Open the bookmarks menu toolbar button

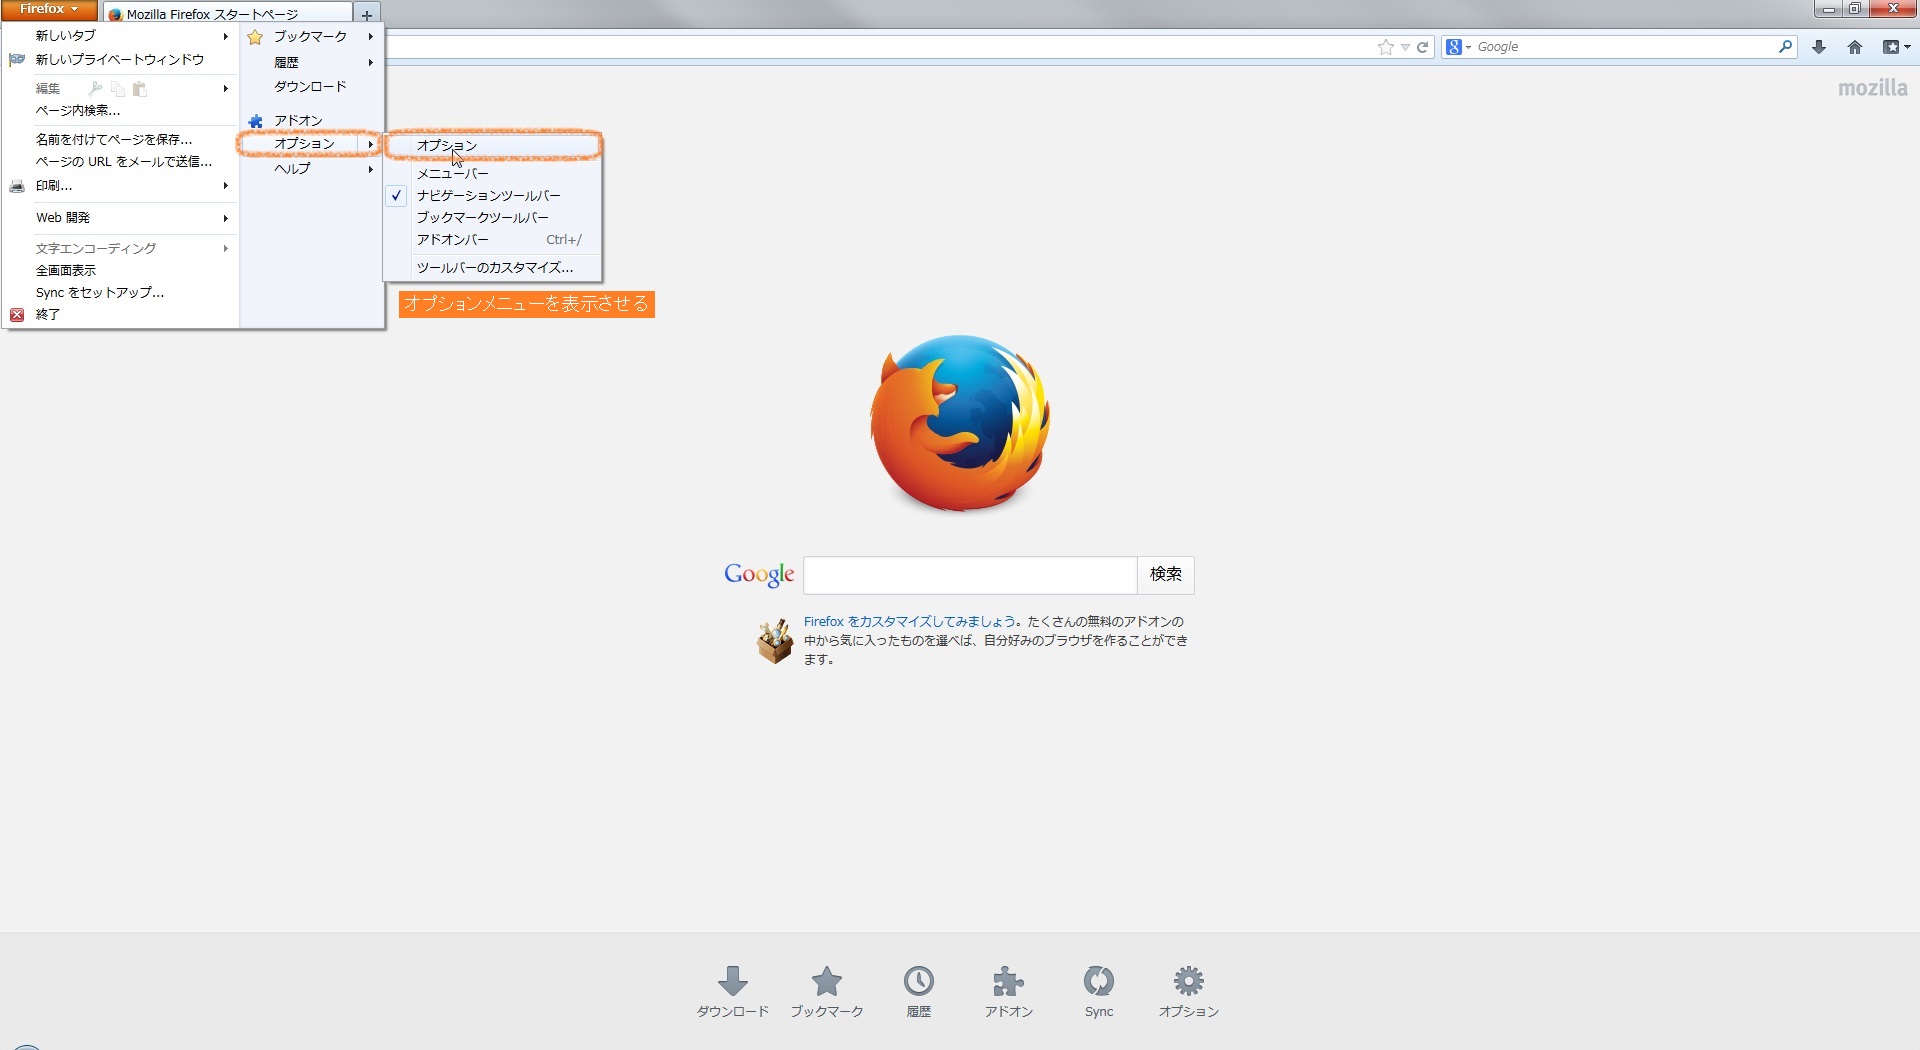(1896, 47)
